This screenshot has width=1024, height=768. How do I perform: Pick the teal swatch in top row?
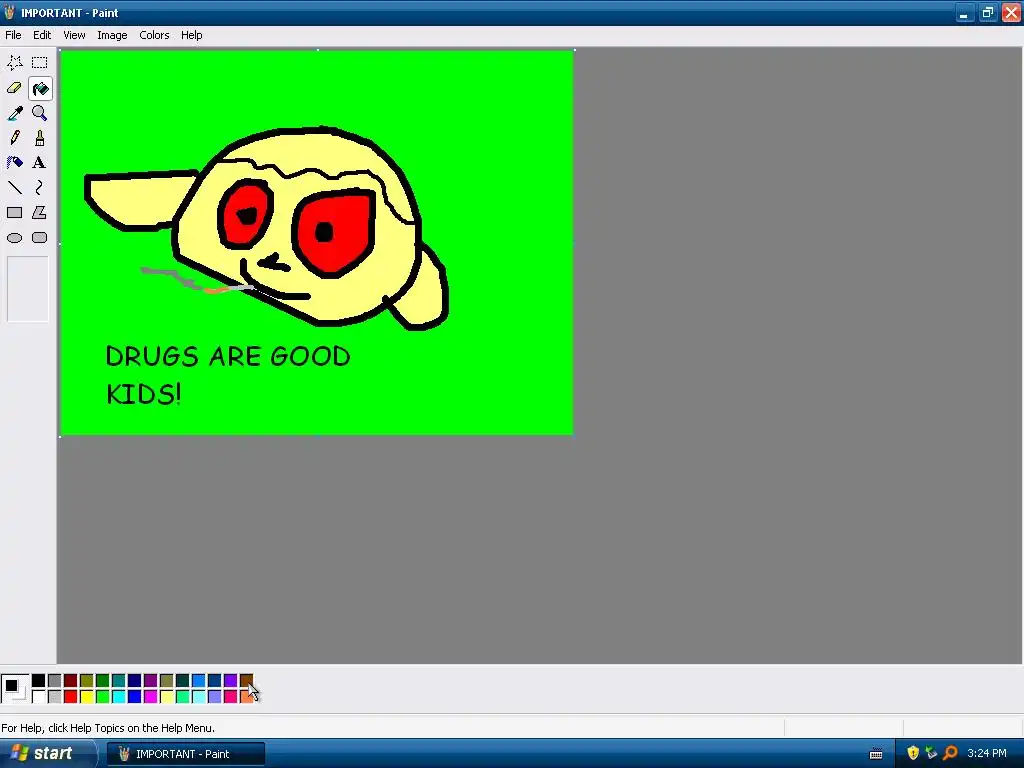click(x=119, y=681)
